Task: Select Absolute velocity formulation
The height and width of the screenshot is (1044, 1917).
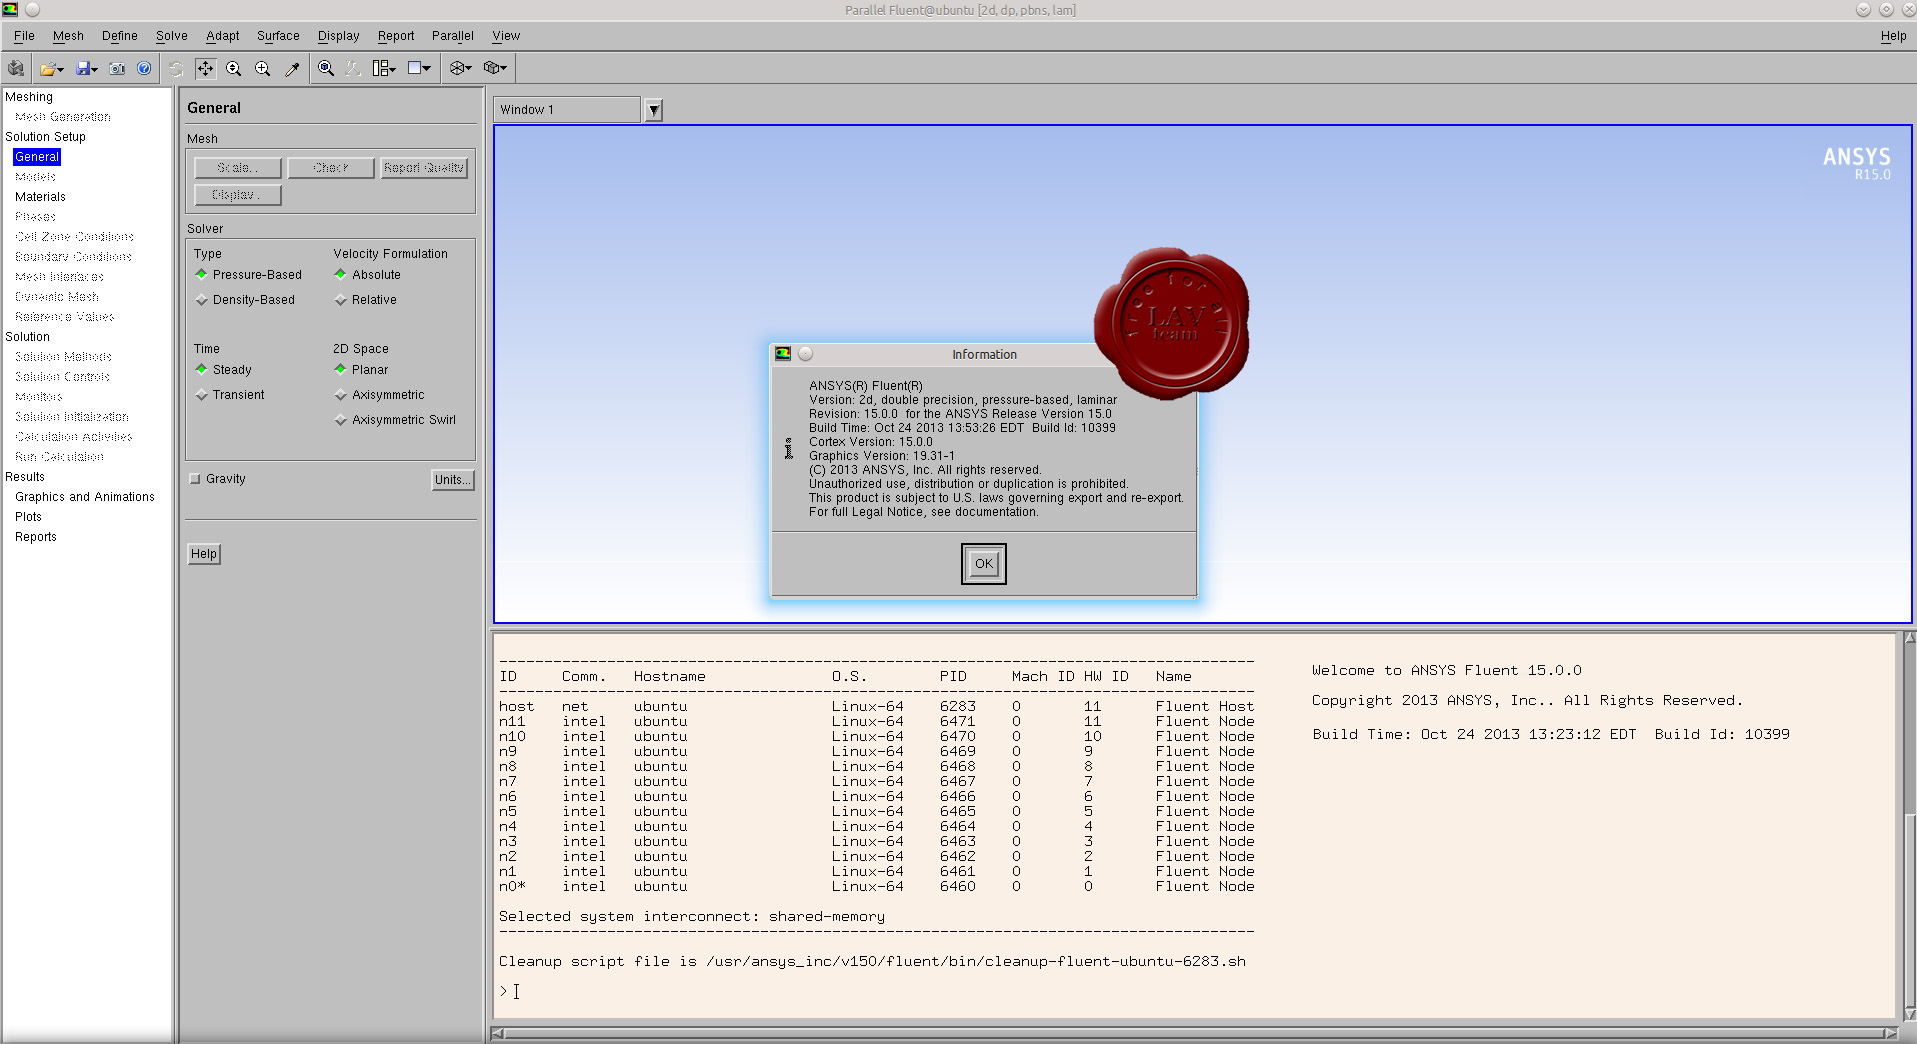Action: (367, 275)
